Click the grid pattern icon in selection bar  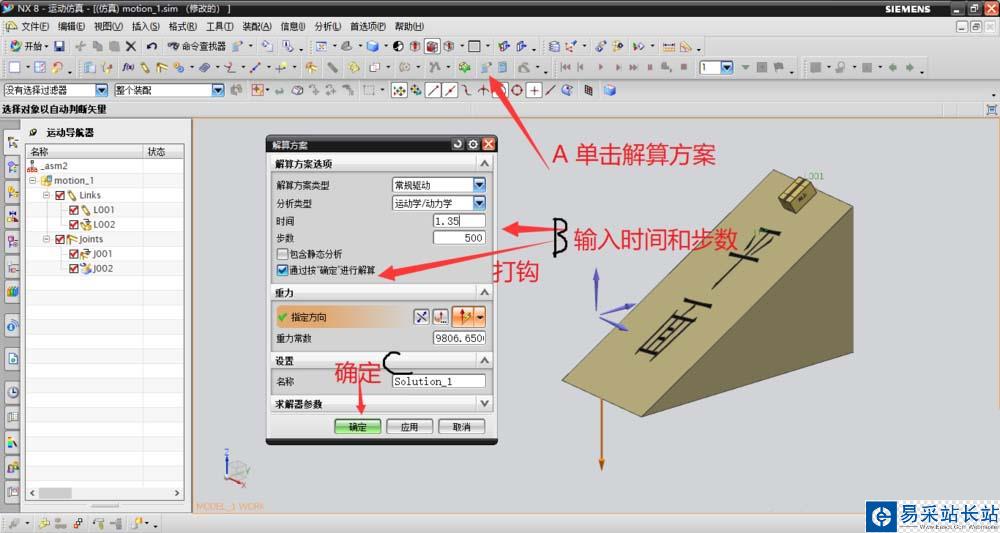pyautogui.click(x=589, y=91)
